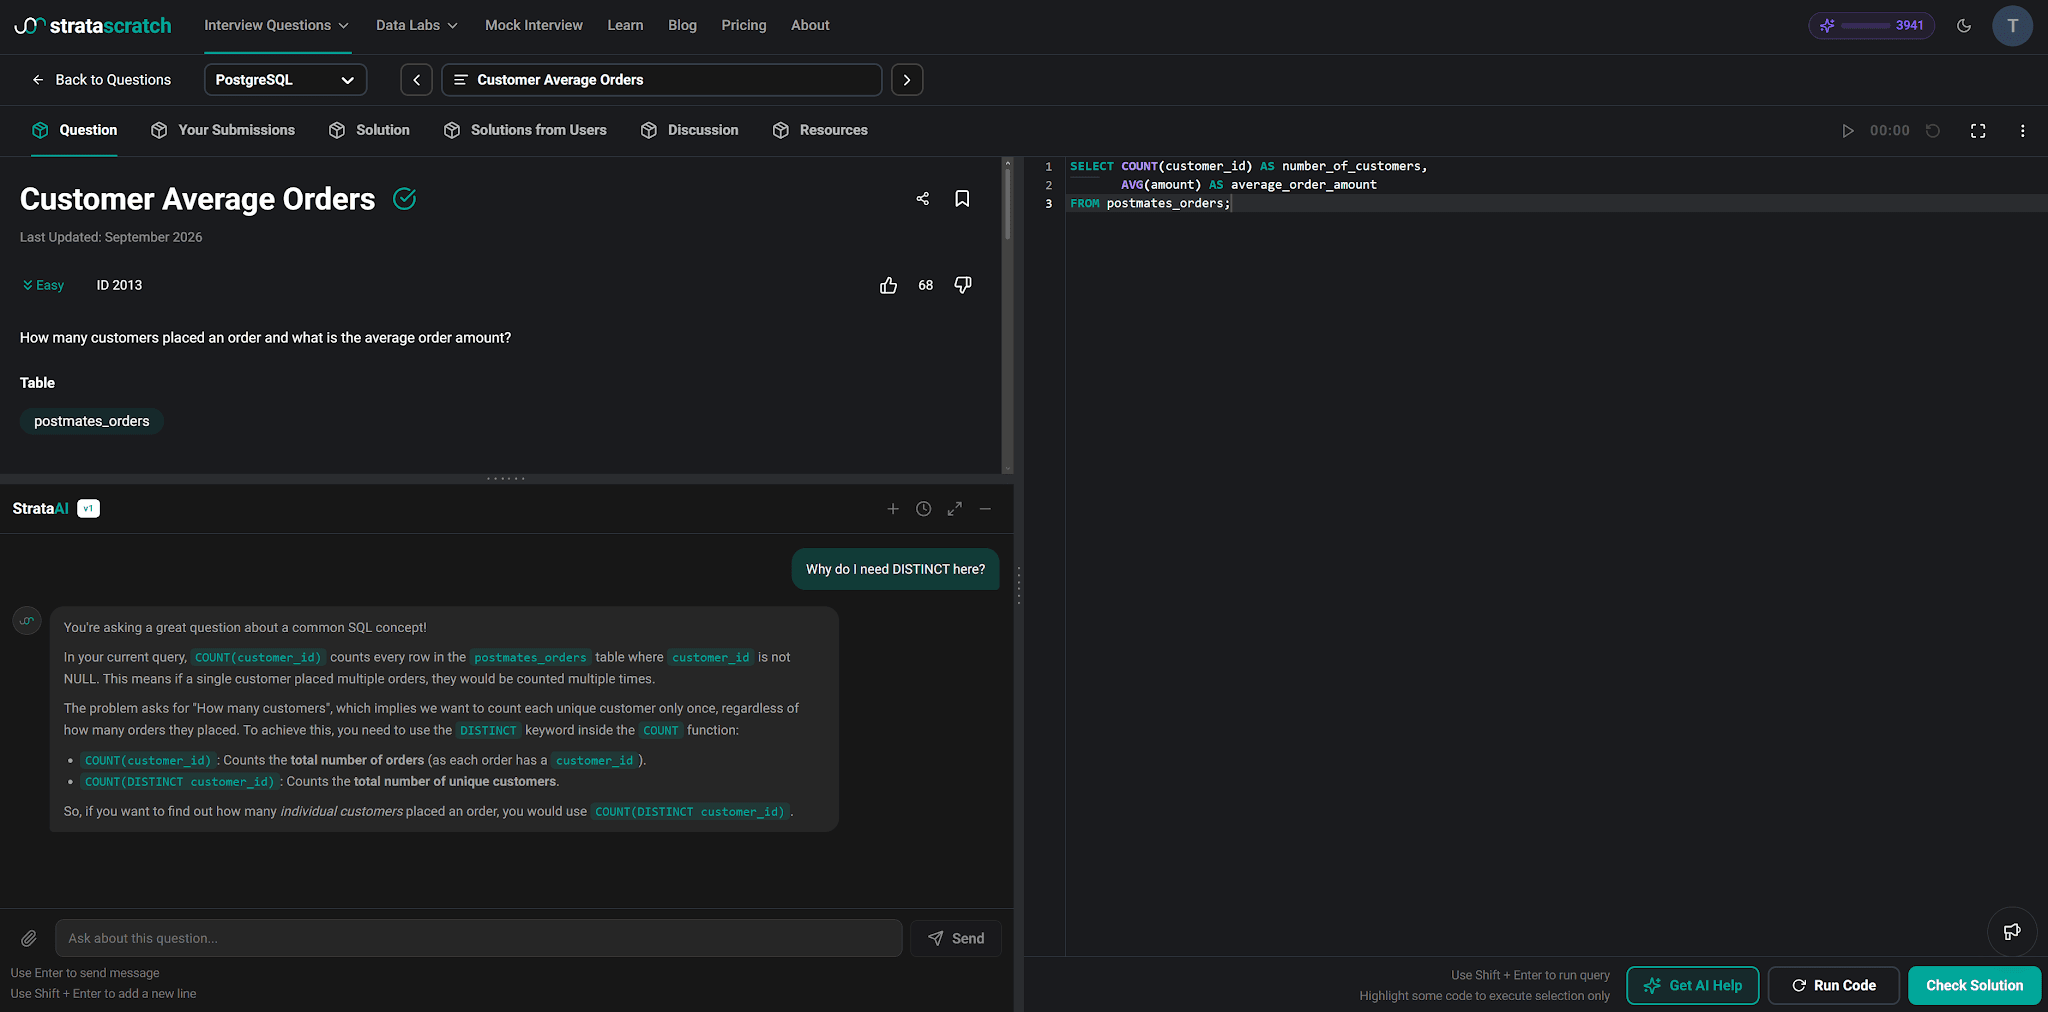Click the StrataScratch logo
2048x1012 pixels.
(93, 25)
